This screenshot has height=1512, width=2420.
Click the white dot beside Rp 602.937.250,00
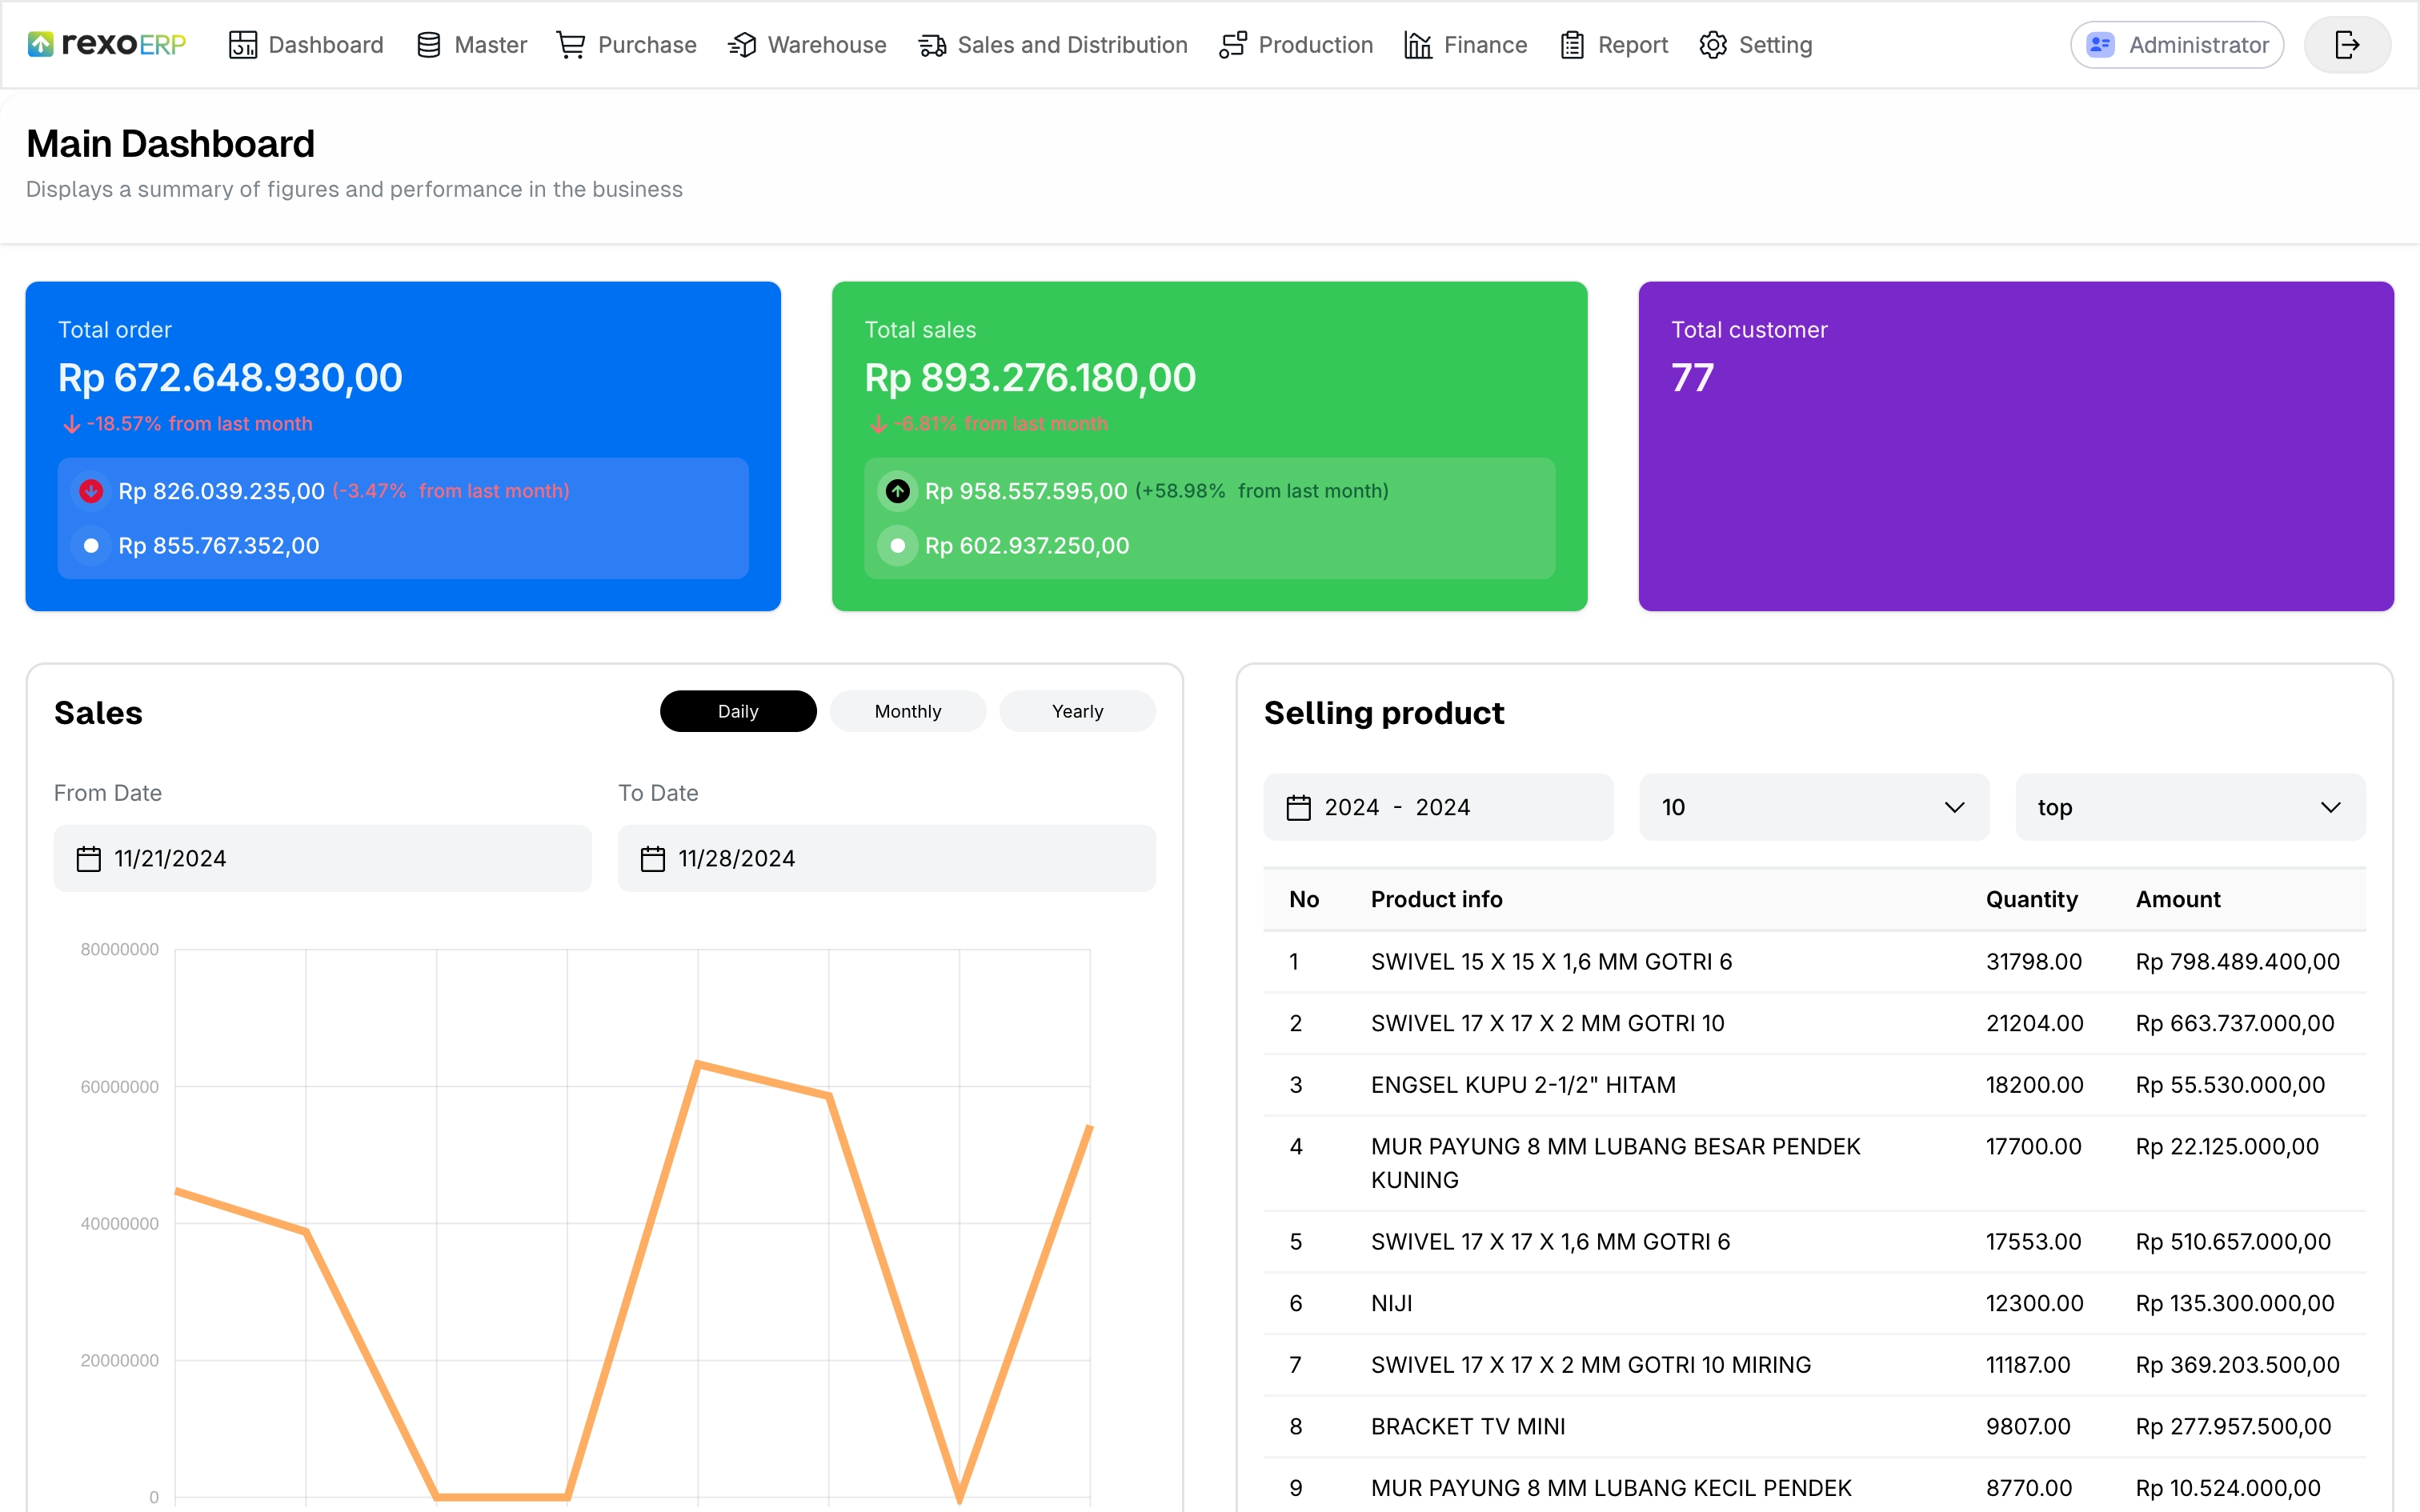(898, 546)
